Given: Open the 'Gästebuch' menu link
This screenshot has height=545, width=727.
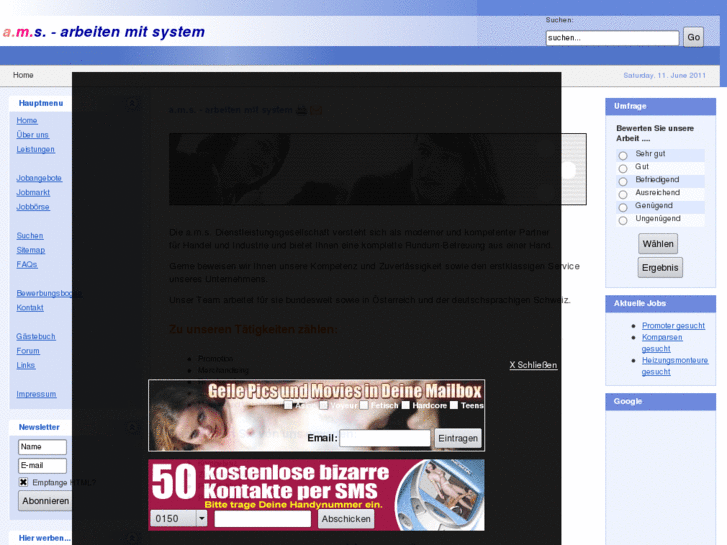Looking at the screenshot, I should (36, 336).
